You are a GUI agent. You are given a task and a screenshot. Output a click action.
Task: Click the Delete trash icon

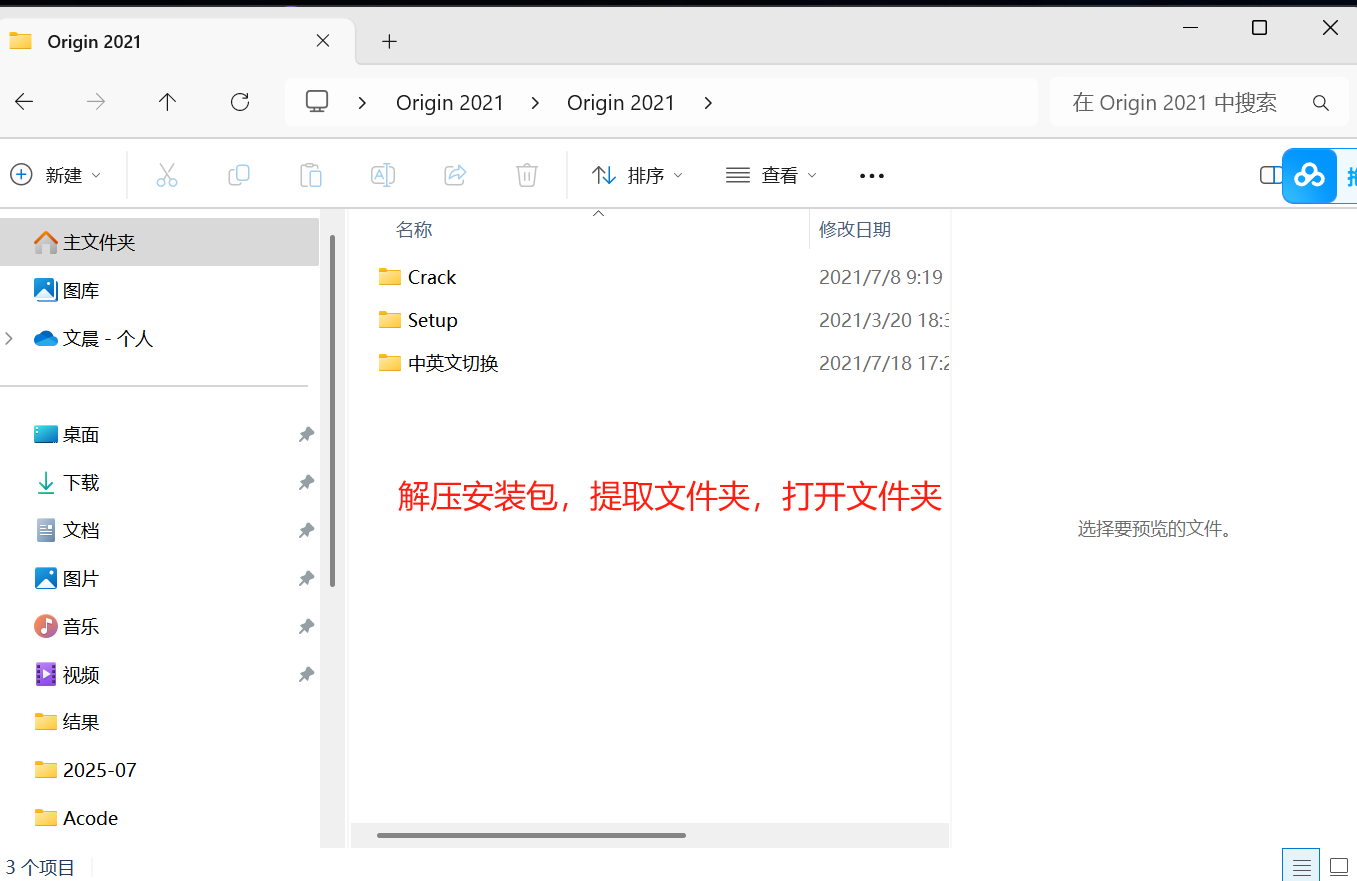pyautogui.click(x=527, y=175)
